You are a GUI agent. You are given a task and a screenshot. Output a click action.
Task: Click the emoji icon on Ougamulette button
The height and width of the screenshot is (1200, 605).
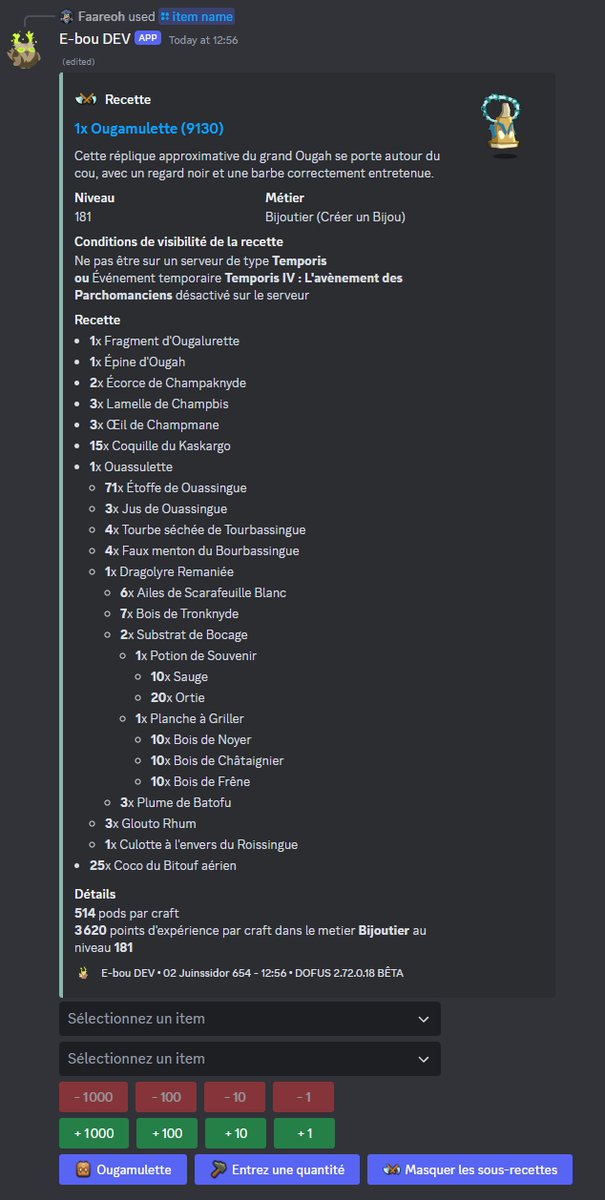(82, 1169)
